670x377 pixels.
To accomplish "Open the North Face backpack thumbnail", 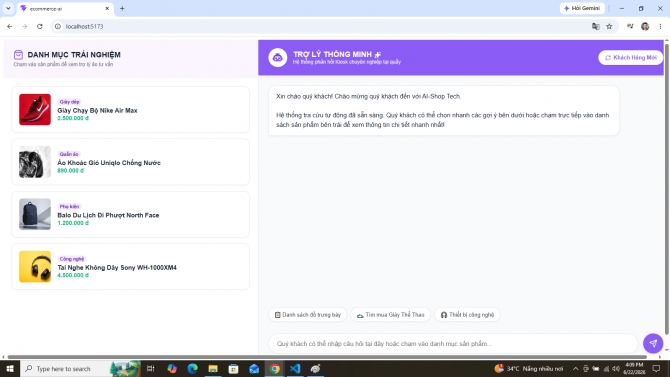I will tap(35, 214).
